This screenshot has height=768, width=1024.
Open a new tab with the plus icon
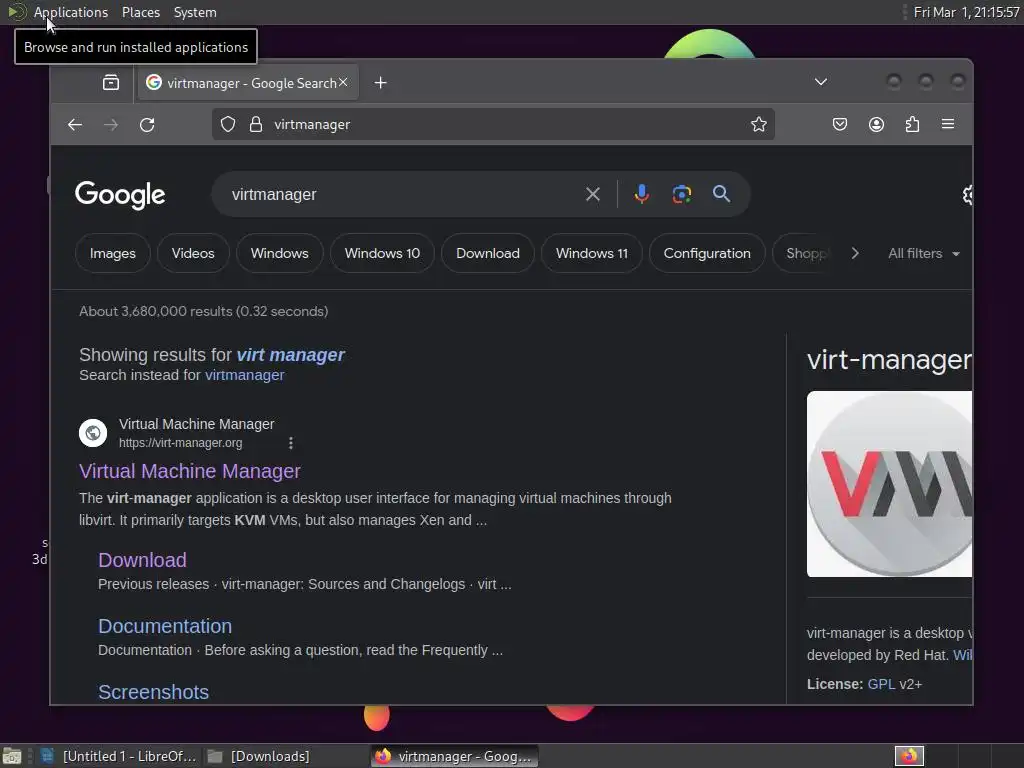[381, 83]
